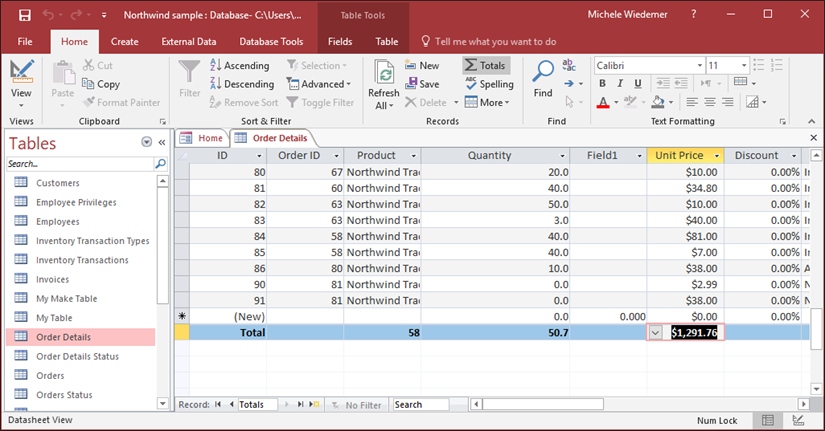Run the Spelling check
This screenshot has width=825, height=431.
(489, 84)
